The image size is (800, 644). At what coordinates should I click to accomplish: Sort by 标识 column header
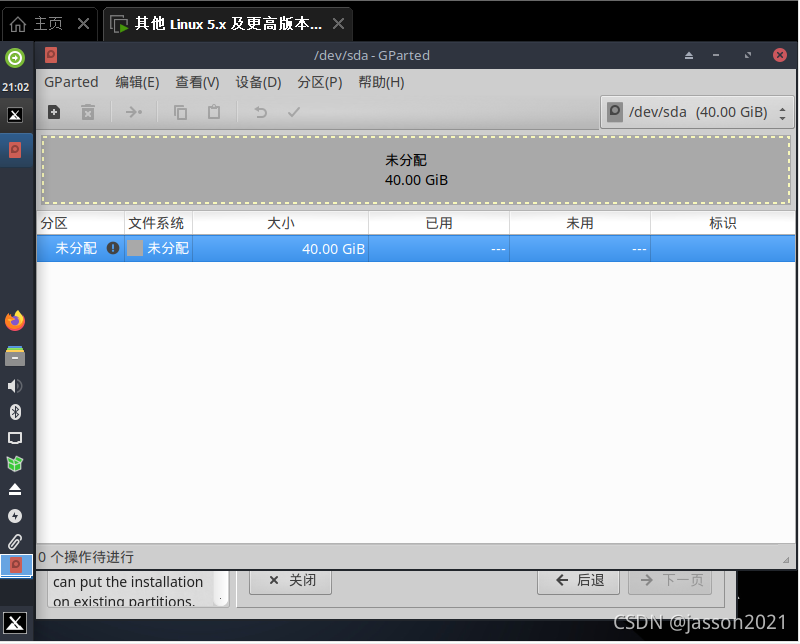click(x=722, y=223)
